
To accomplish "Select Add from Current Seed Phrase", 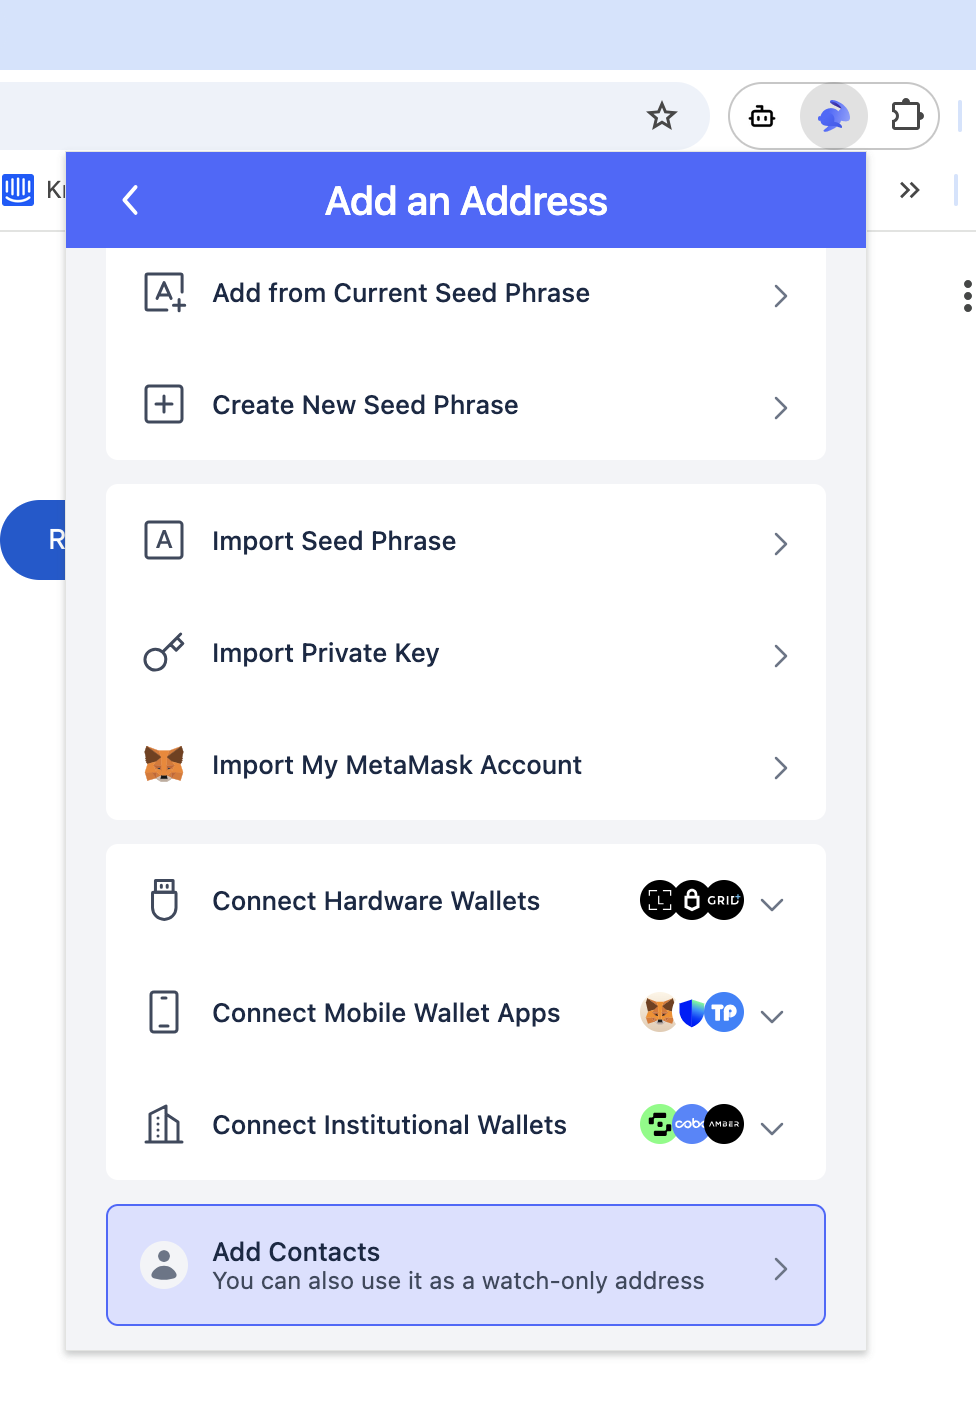I will click(466, 294).
